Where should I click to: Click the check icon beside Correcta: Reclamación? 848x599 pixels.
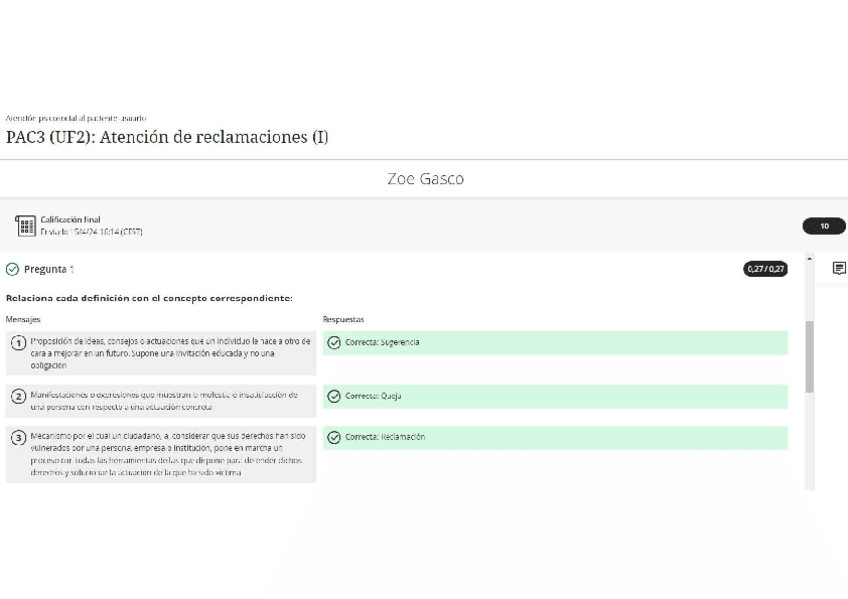pyautogui.click(x=334, y=437)
